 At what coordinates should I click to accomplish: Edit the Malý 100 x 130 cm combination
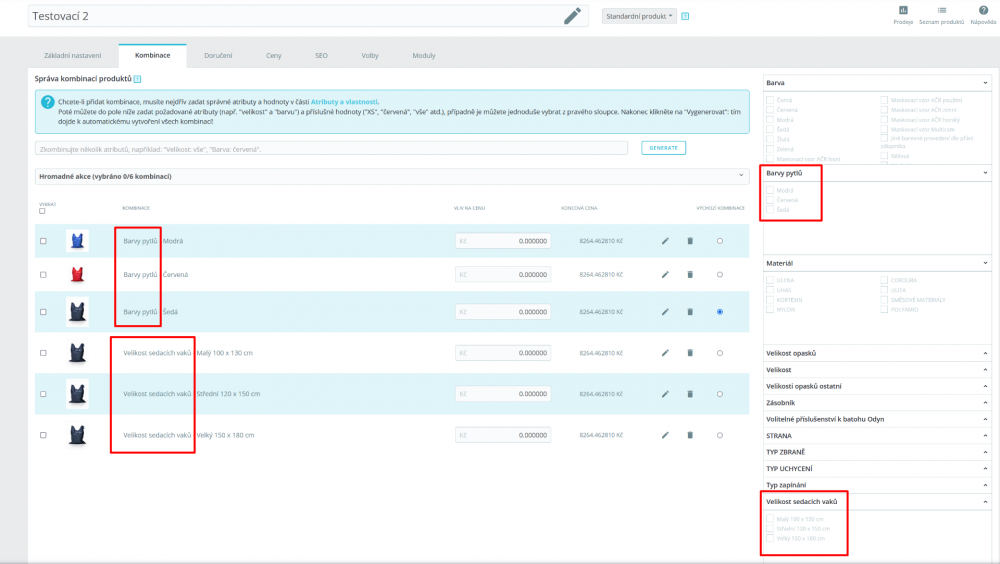point(665,353)
